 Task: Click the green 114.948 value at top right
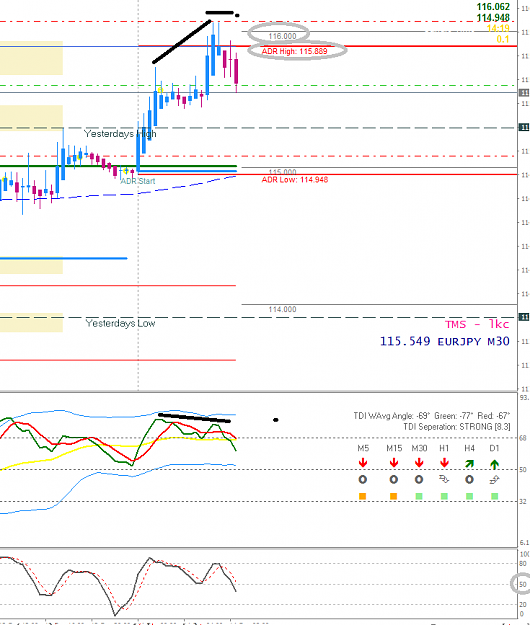point(493,18)
